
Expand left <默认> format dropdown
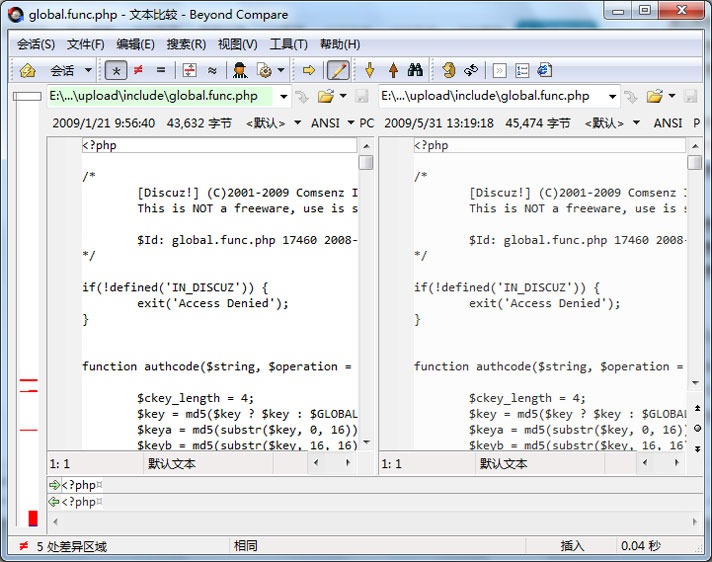(x=297, y=123)
